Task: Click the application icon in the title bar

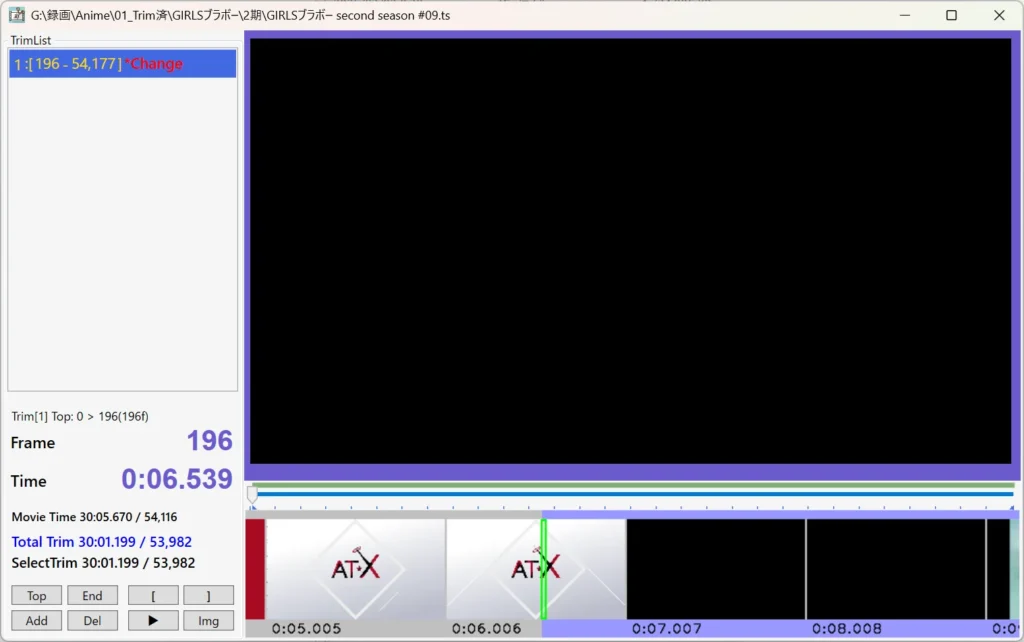Action: point(16,15)
